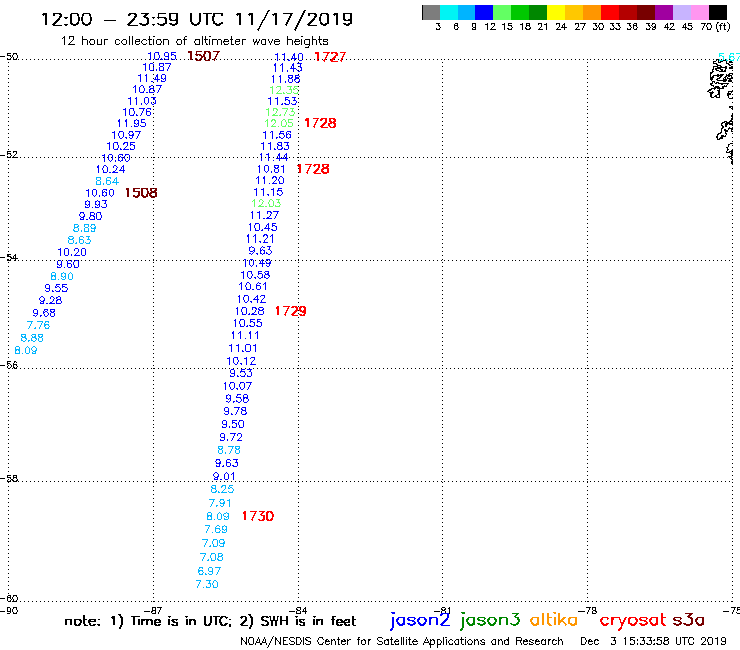Image resolution: width=740 pixels, height=650 pixels.
Task: Pick the yellow swatch in the wave height legend
Action: pyautogui.click(x=555, y=12)
